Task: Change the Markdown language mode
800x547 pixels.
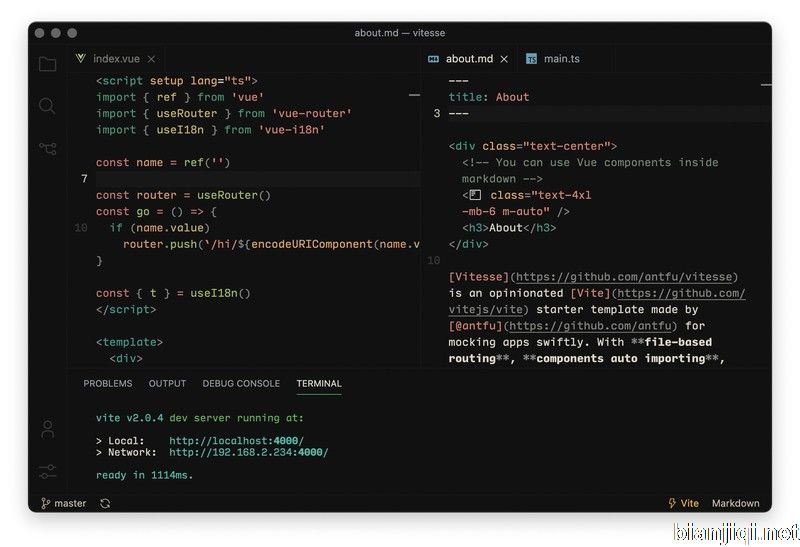Action: pyautogui.click(x=735, y=503)
